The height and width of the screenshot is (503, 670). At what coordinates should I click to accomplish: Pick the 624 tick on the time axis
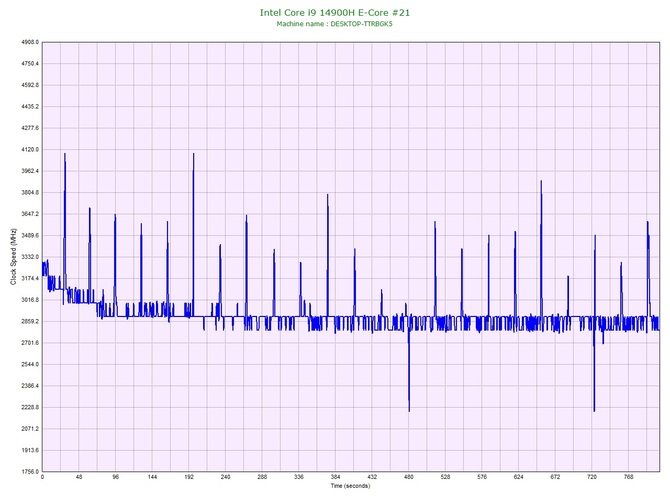[x=519, y=477]
